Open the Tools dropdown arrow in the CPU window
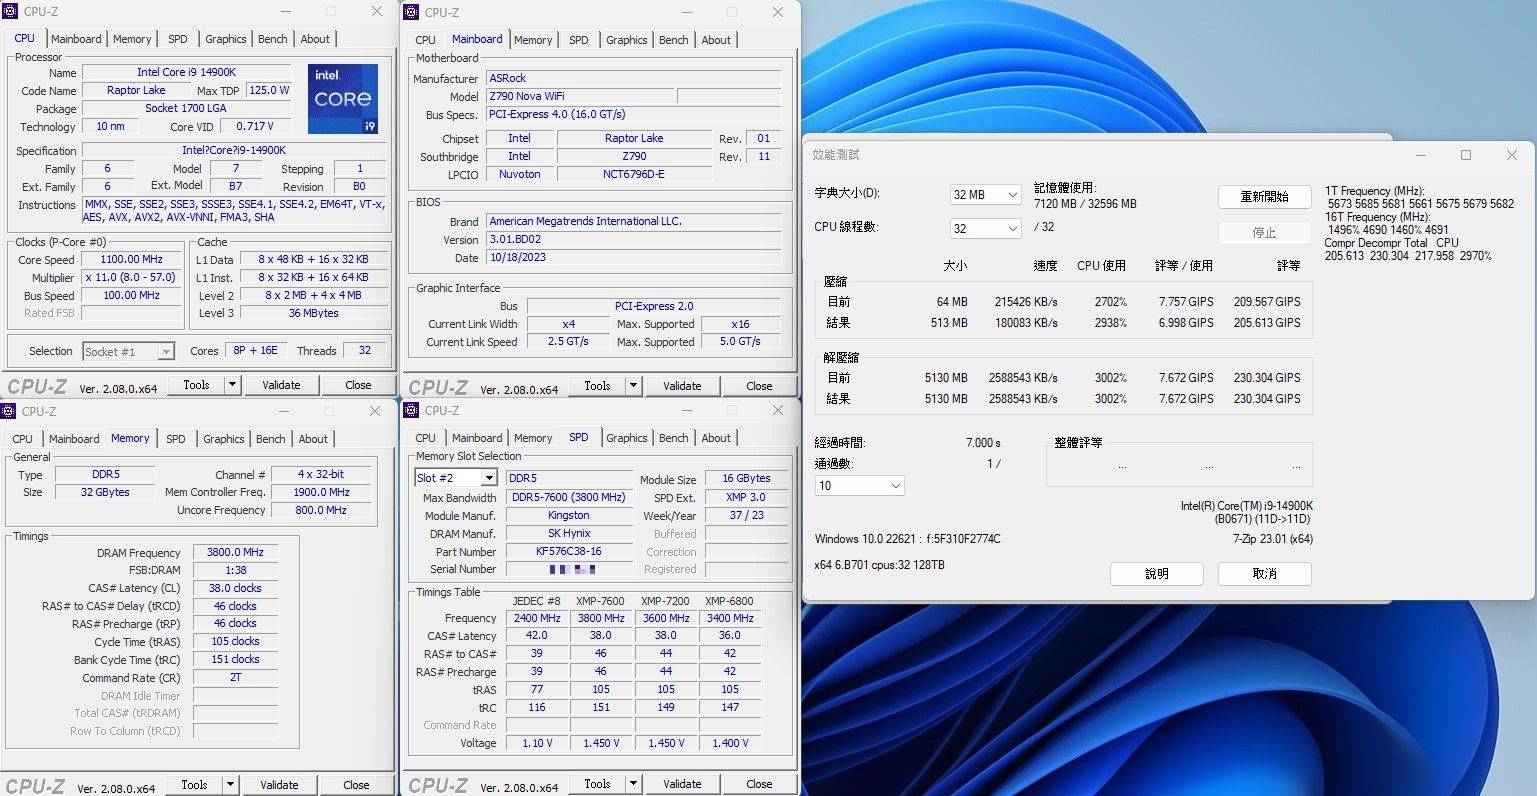The height and width of the screenshot is (796, 1537). [x=232, y=385]
